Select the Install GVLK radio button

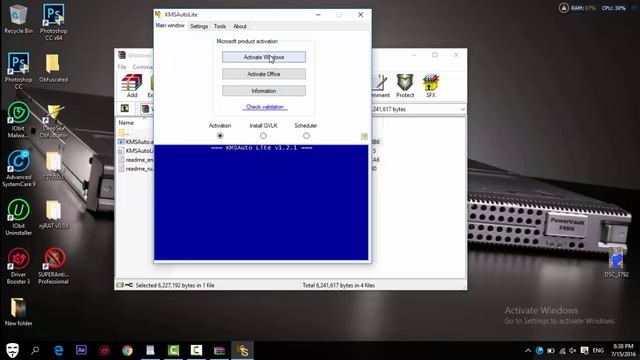click(x=263, y=136)
